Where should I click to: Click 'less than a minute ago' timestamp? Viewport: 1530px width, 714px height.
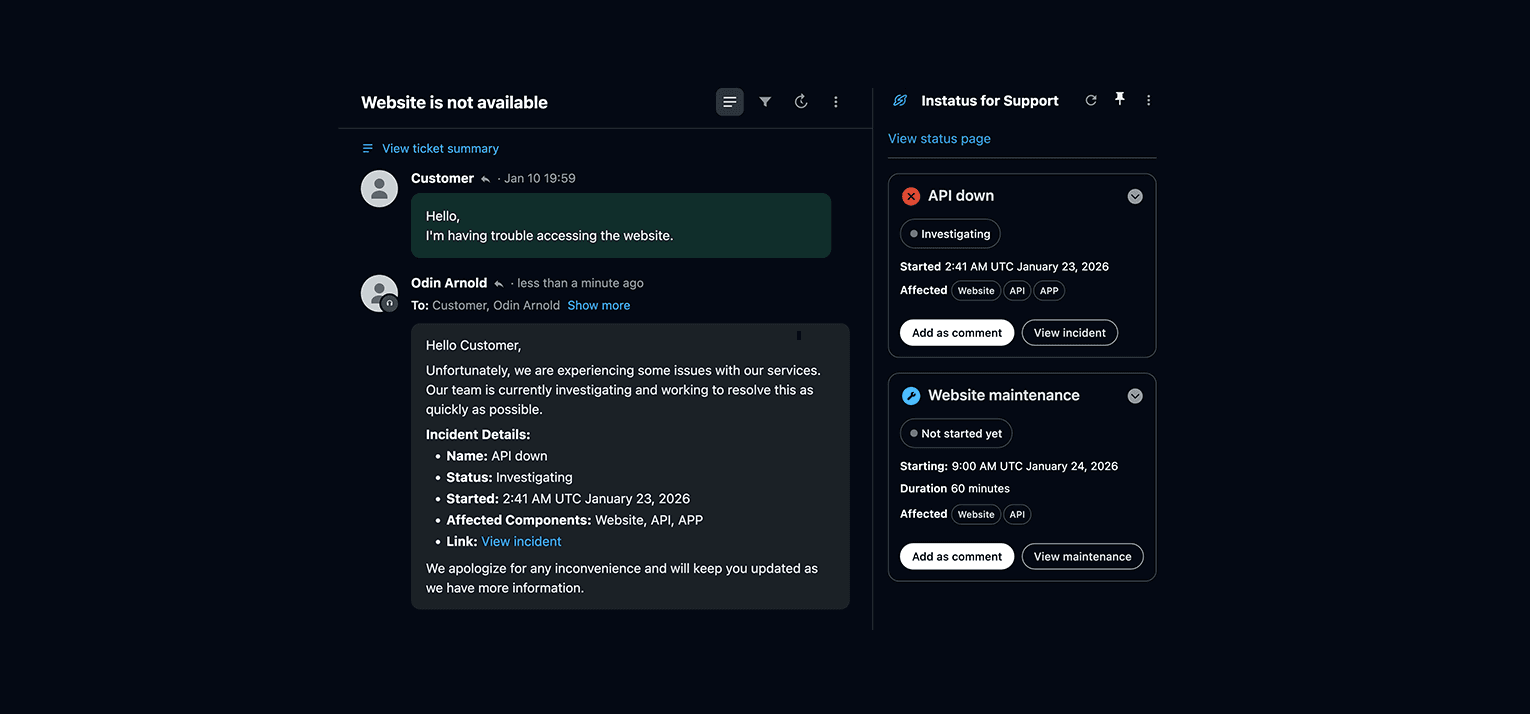580,284
